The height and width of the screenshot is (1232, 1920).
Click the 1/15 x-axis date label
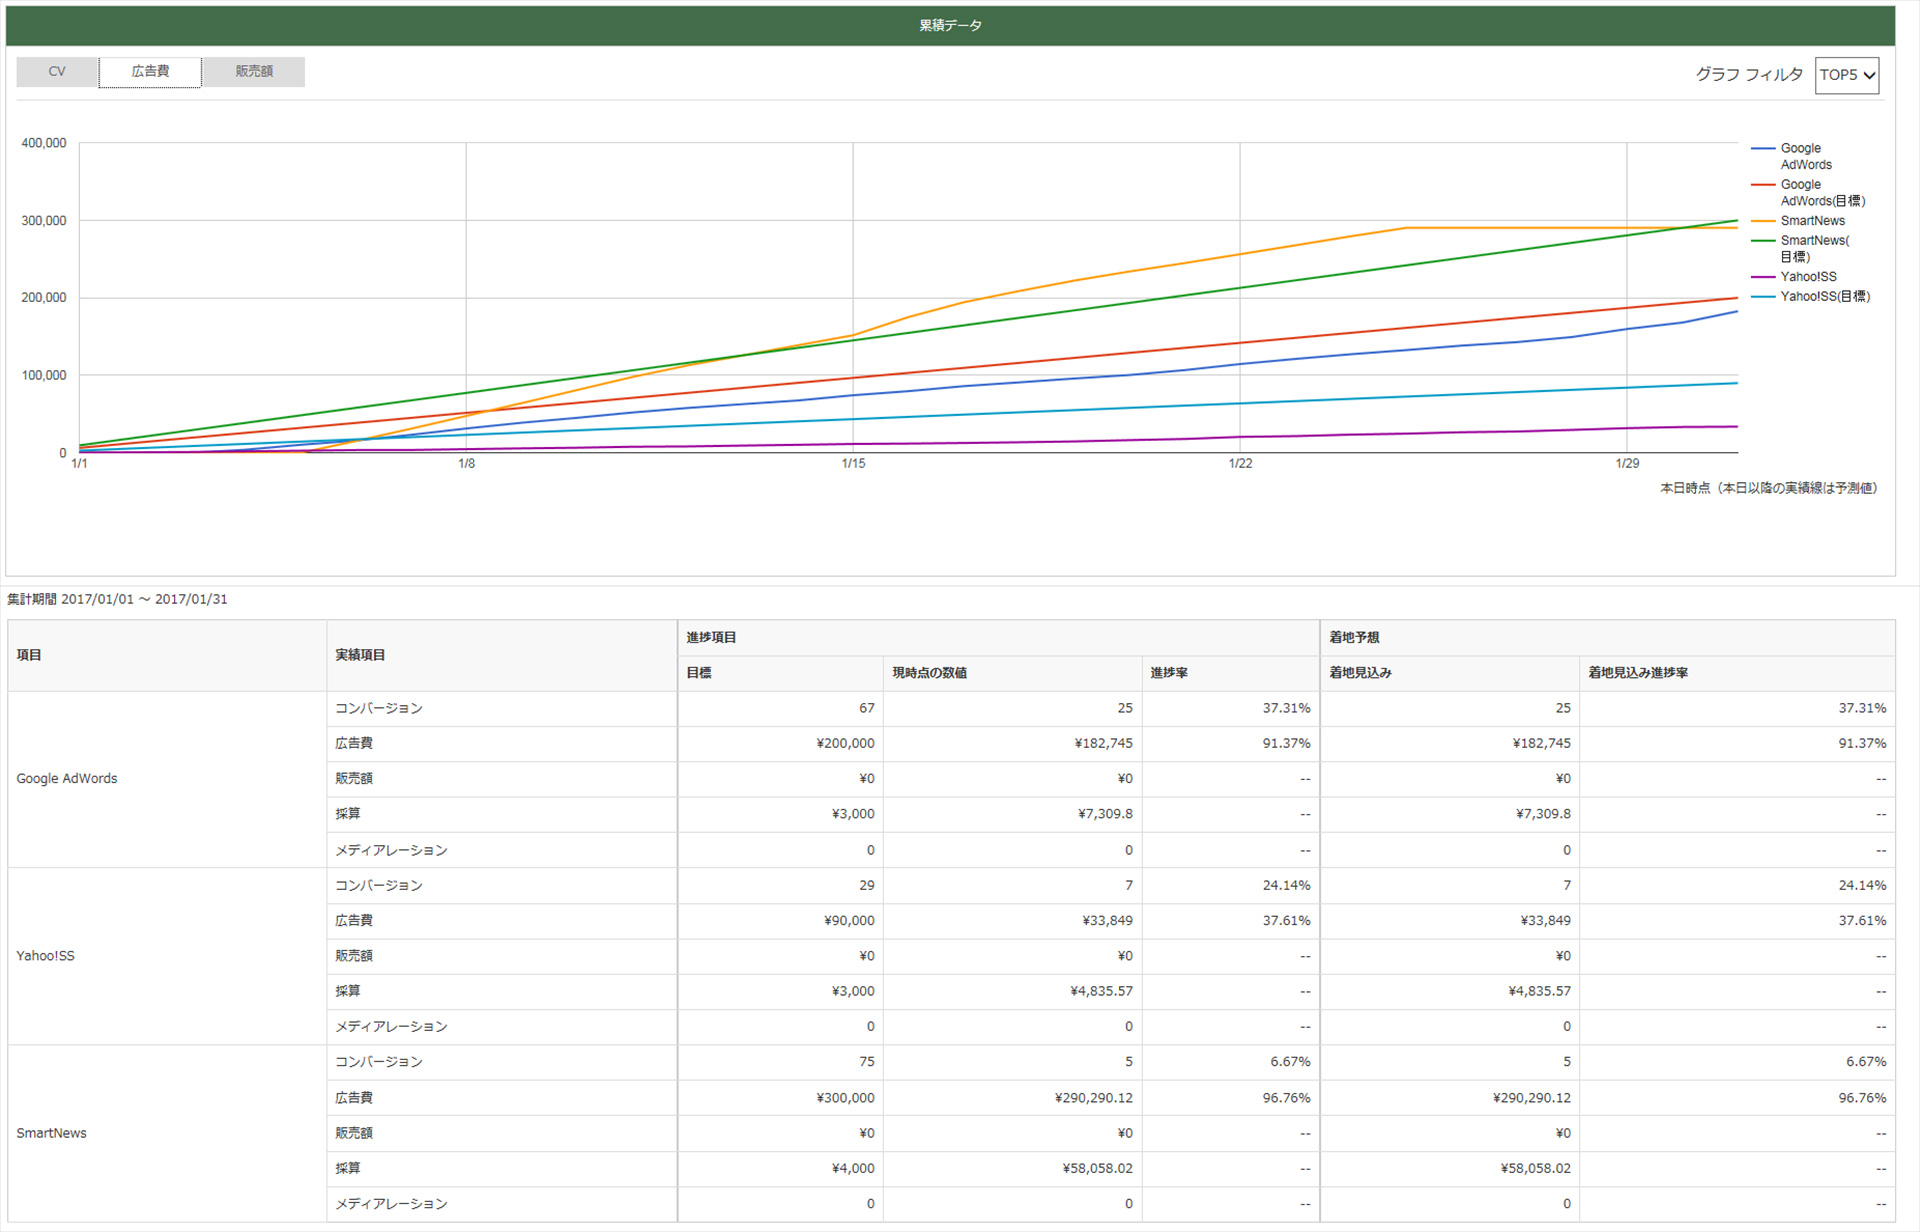(853, 464)
